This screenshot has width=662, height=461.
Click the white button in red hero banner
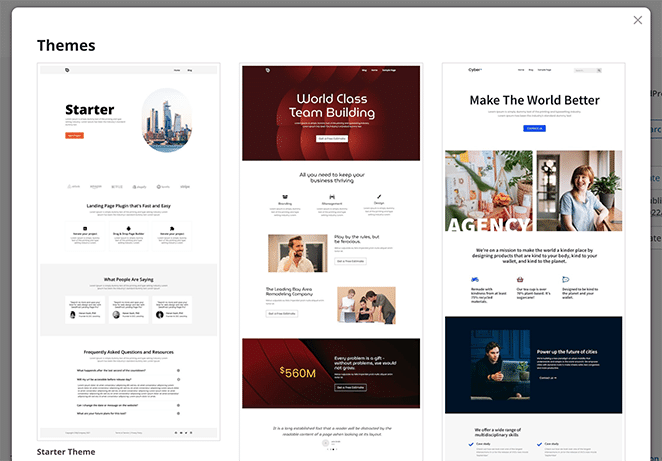[331, 139]
